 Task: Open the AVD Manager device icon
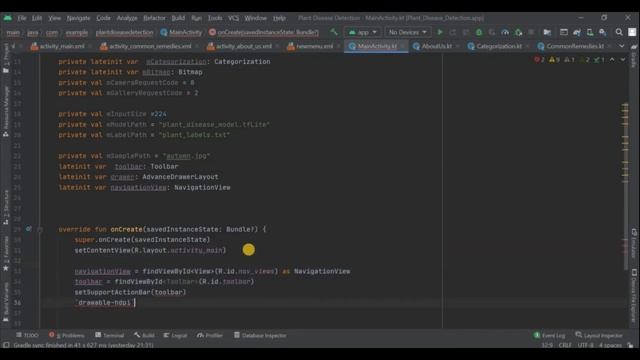pyautogui.click(x=590, y=32)
